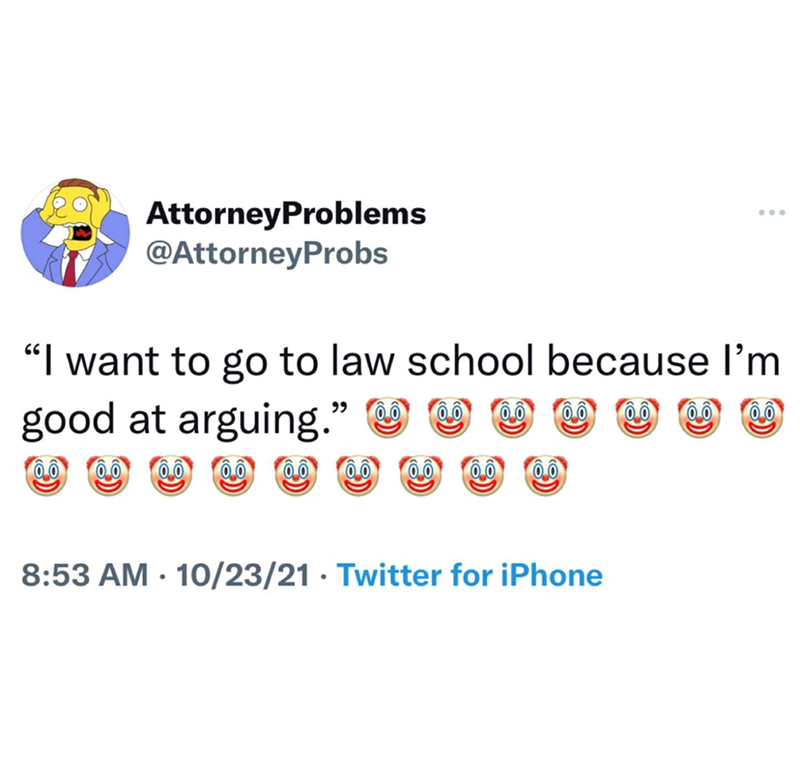Click the @AttorneyProbs handle
Image resolution: width=800 pixels, height=759 pixels.
click(x=266, y=254)
